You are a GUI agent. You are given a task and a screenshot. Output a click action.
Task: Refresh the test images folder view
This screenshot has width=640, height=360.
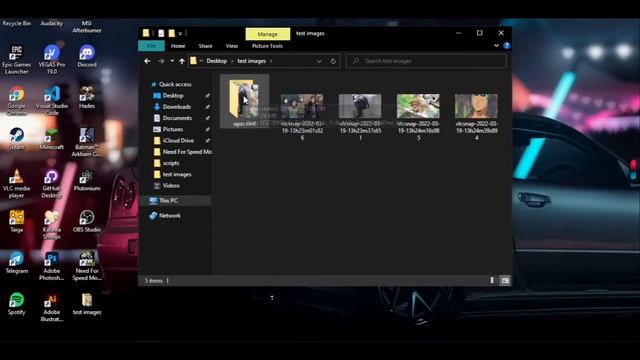coord(333,61)
